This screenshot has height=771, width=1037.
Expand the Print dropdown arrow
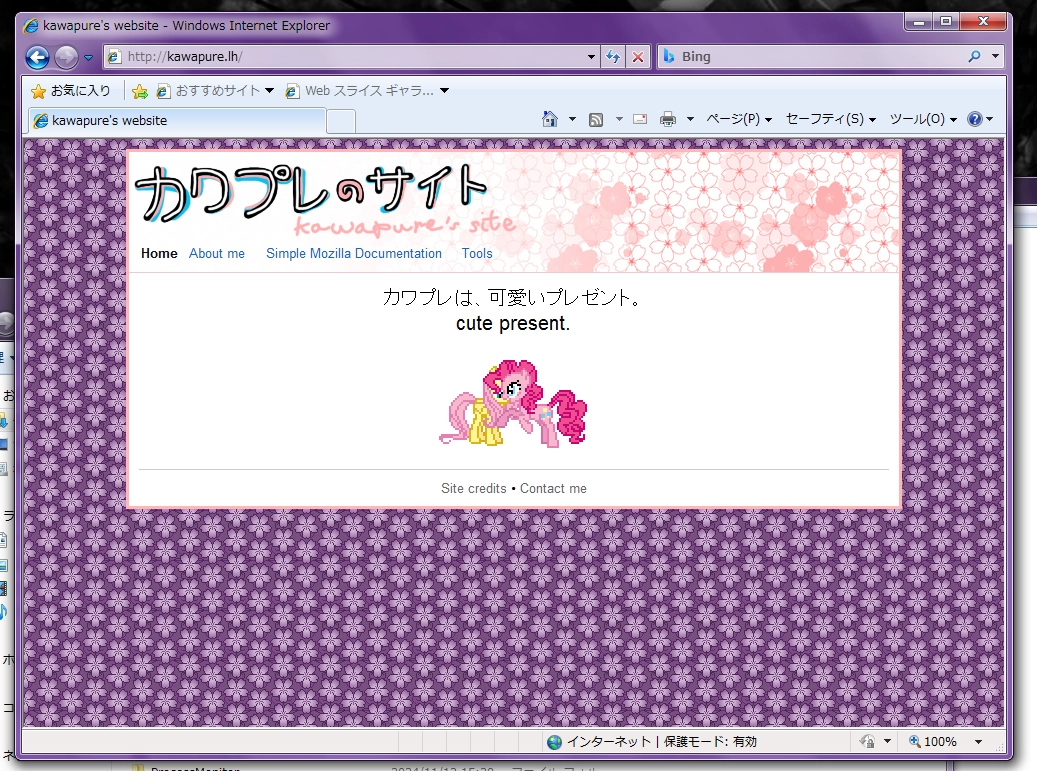[690, 119]
